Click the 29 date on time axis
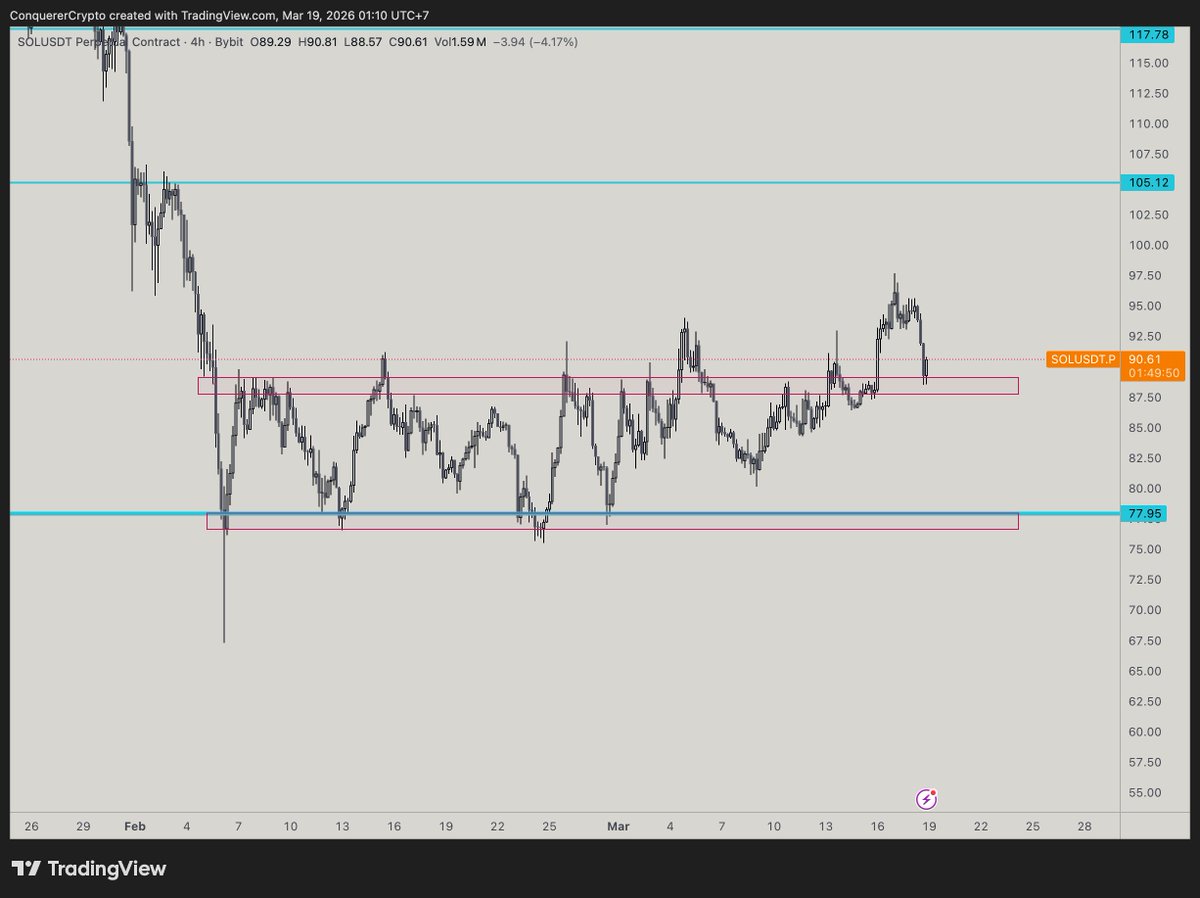This screenshot has height=898, width=1200. (x=83, y=826)
